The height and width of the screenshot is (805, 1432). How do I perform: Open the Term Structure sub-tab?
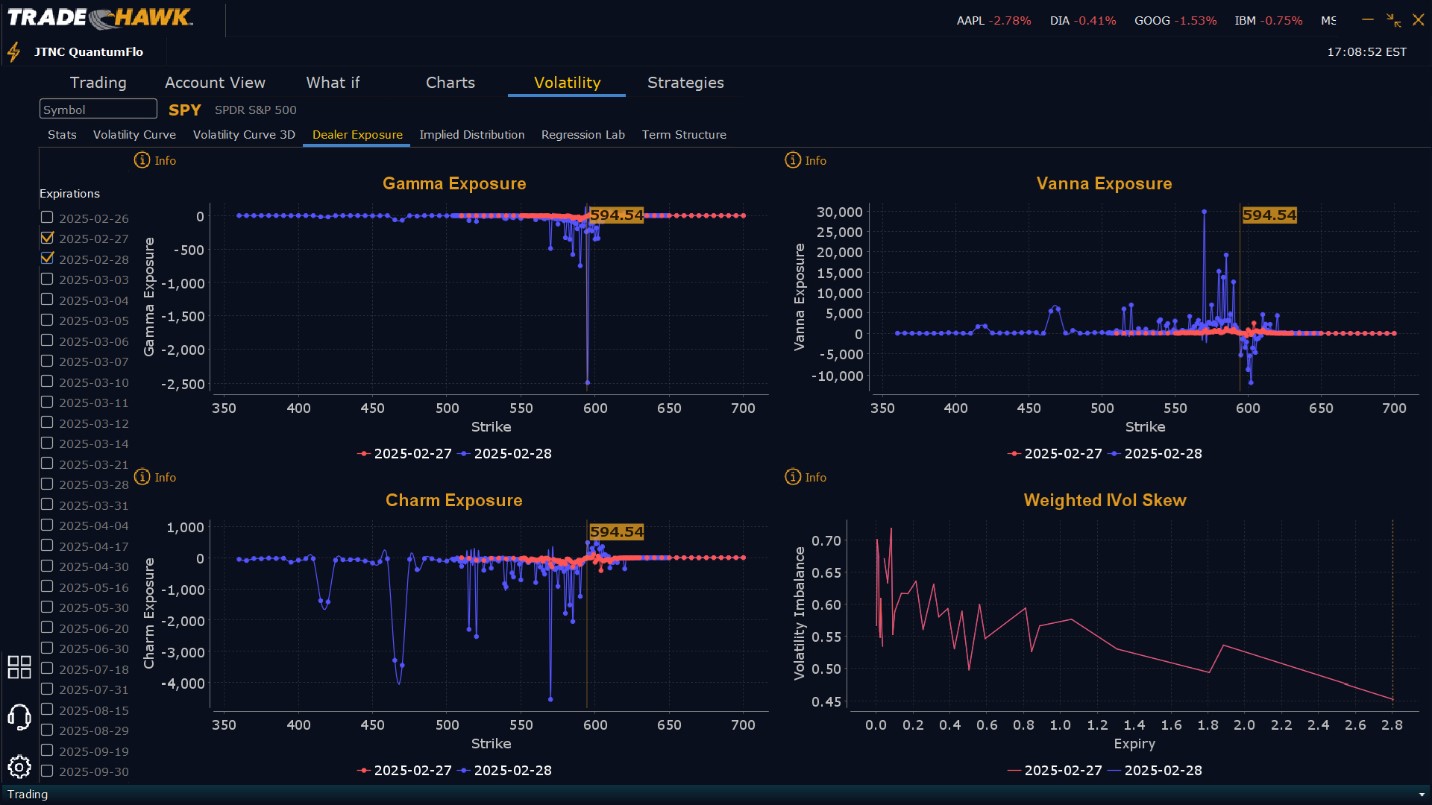[x=684, y=135]
